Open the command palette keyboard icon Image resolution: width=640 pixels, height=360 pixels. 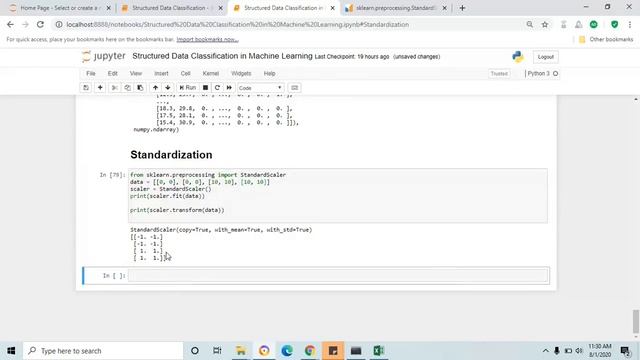[x=294, y=88]
